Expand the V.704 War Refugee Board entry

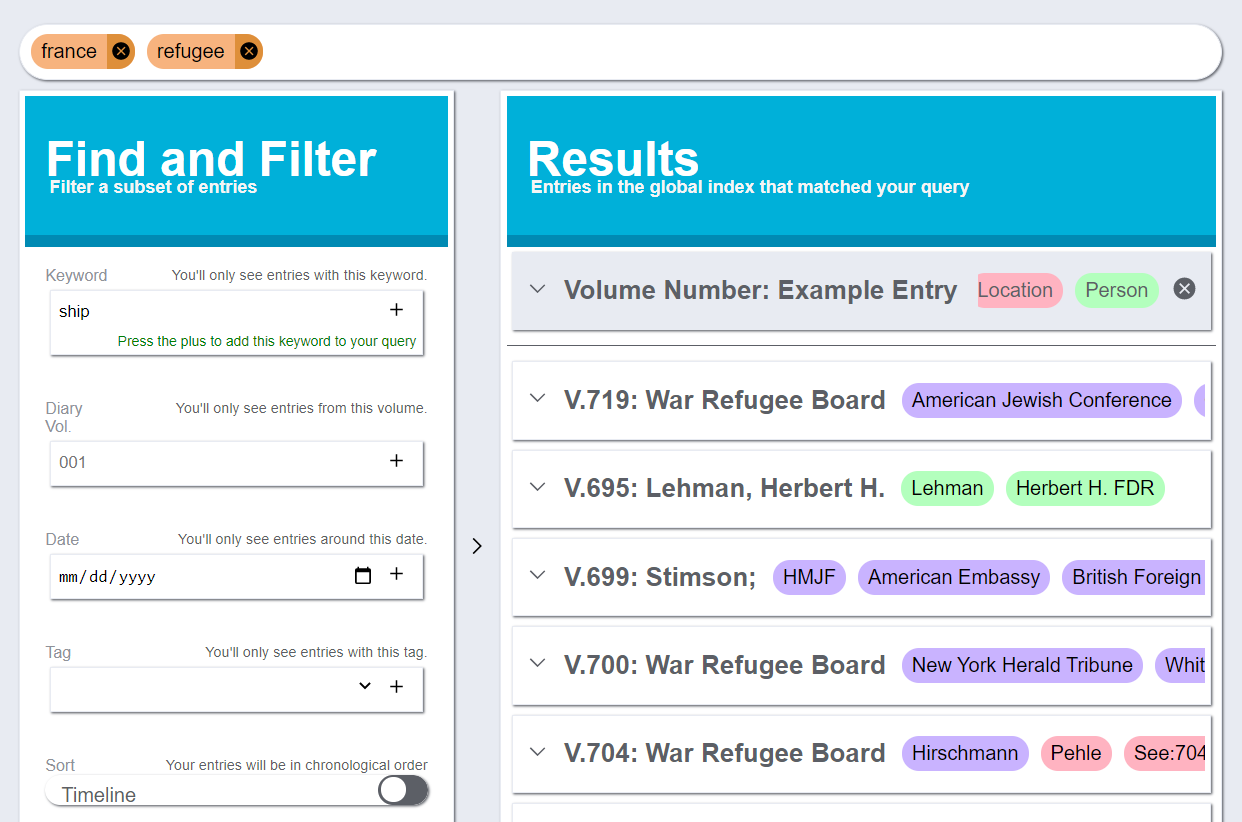click(x=538, y=752)
